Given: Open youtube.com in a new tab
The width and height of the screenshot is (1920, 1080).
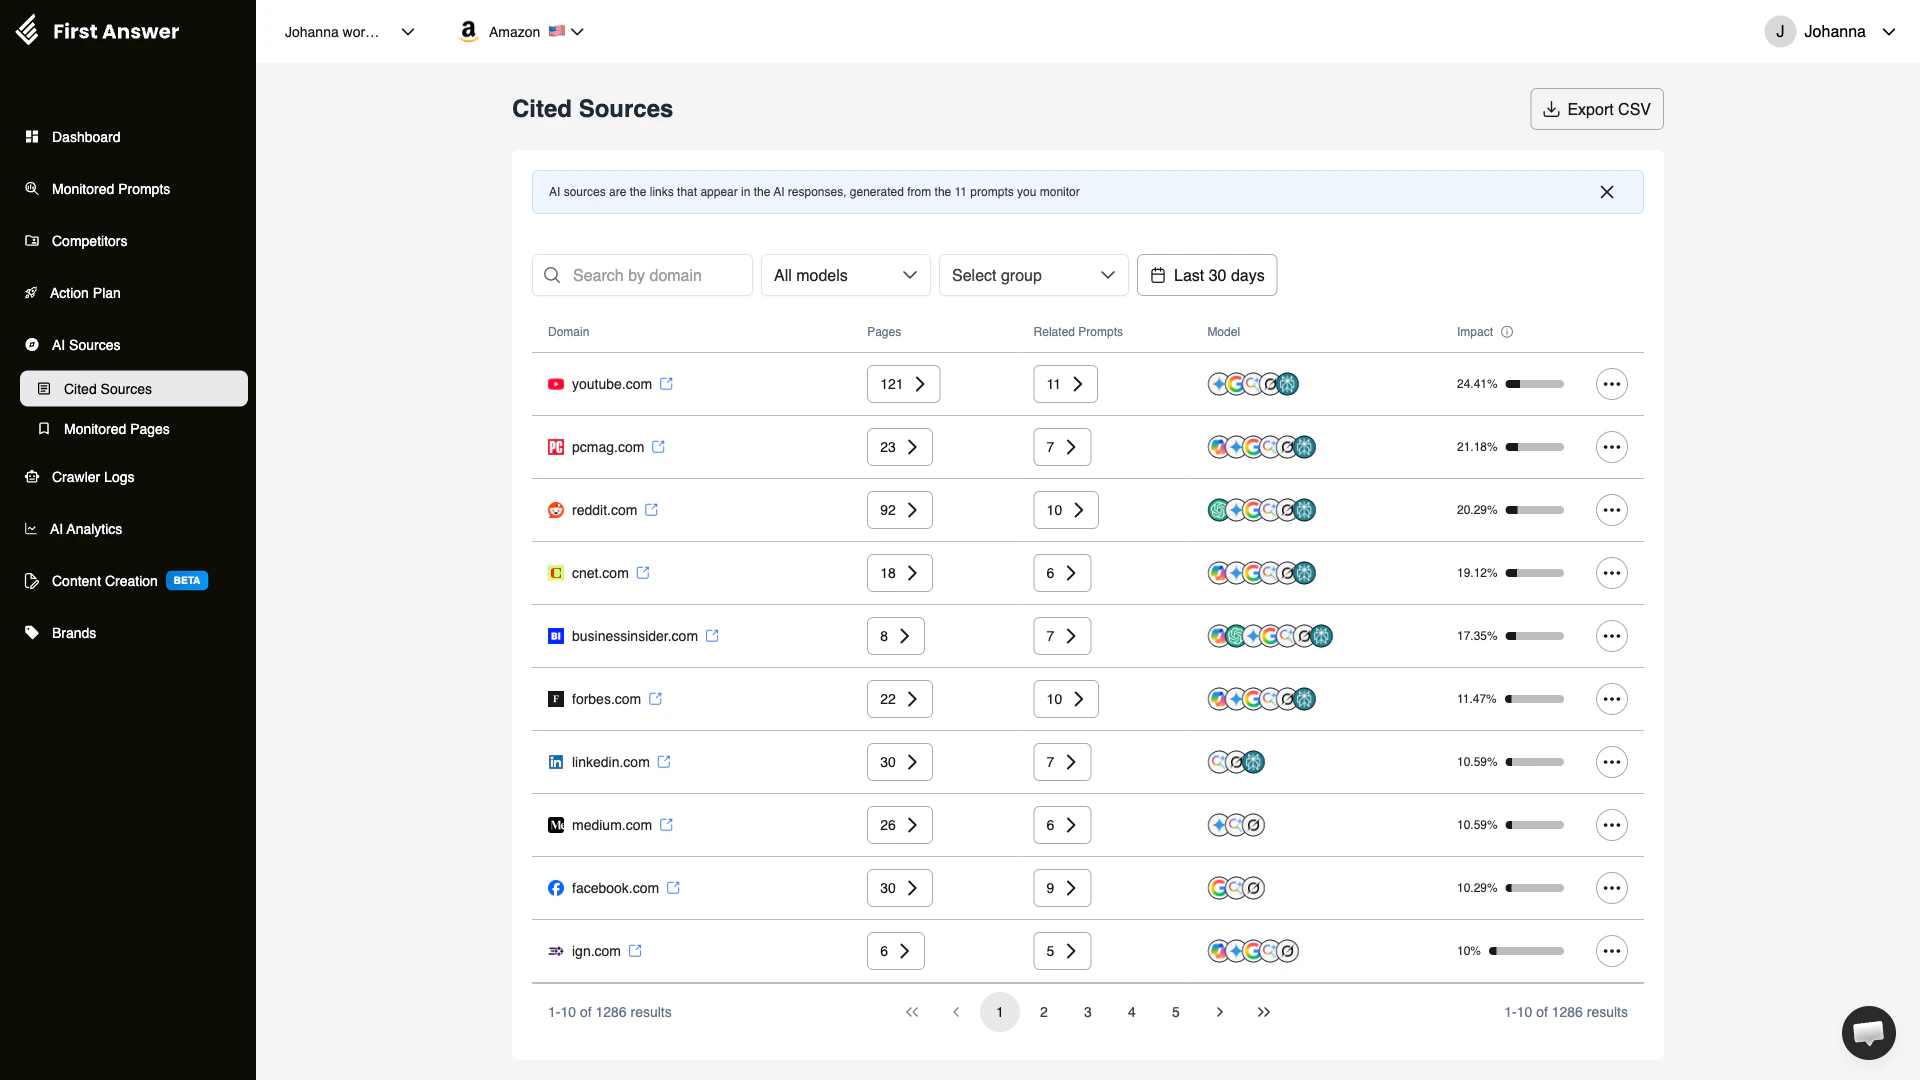Looking at the screenshot, I should pyautogui.click(x=667, y=384).
